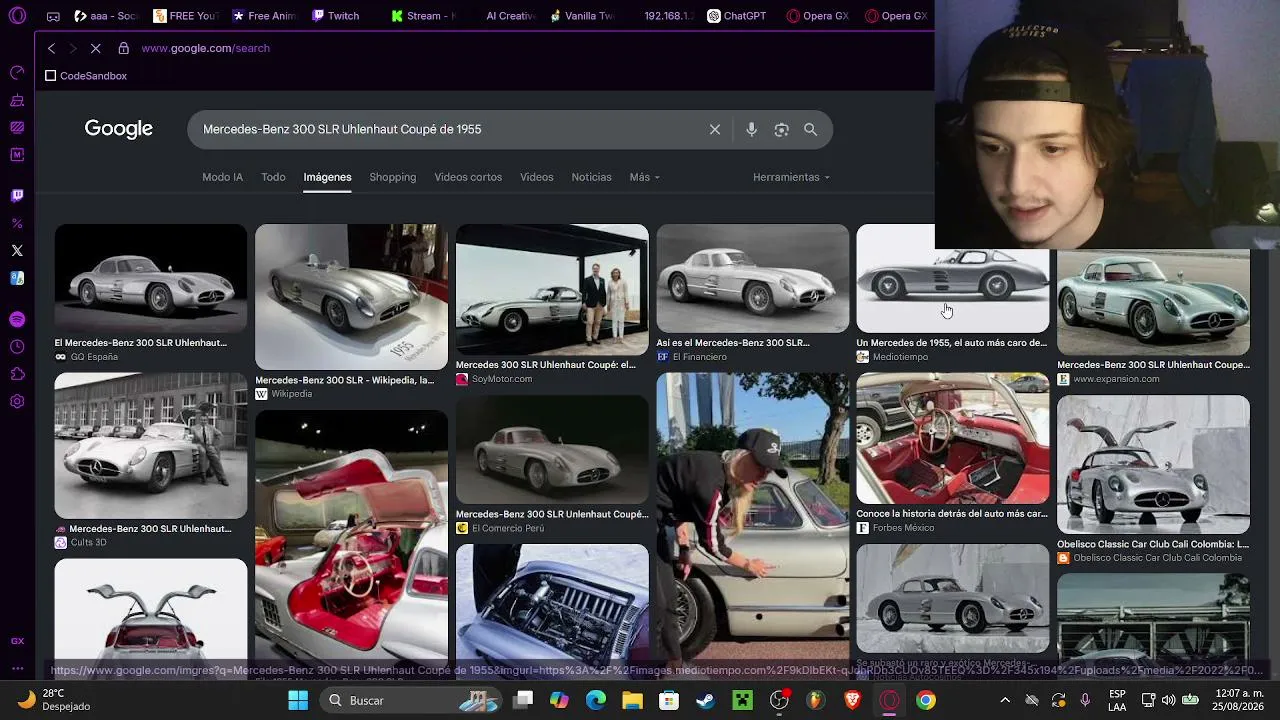Screen dimensions: 1280x720
Task: Select the Videos cortos tab
Action: [468, 177]
